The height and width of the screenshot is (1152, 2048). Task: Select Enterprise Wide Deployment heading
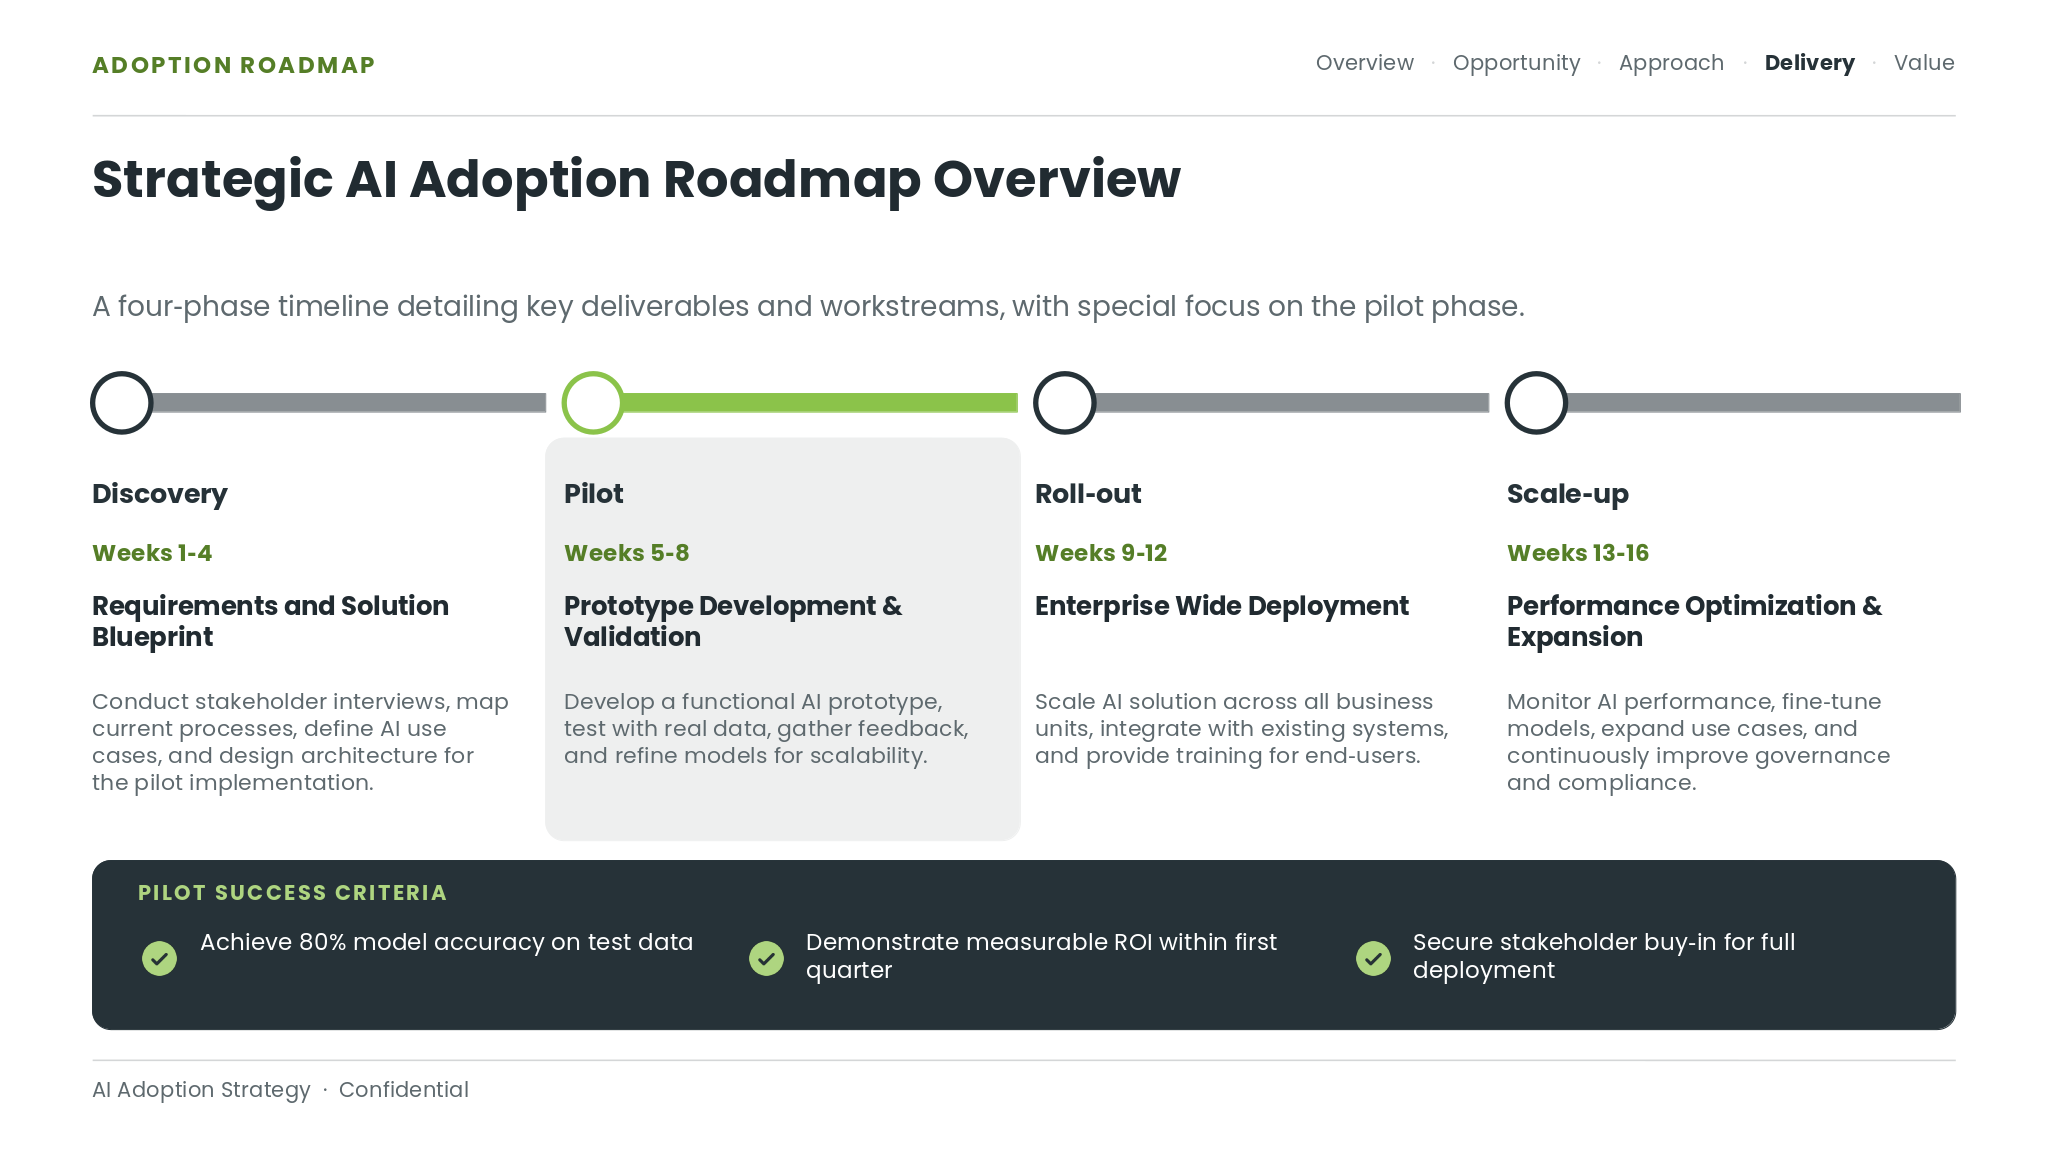pos(1221,606)
